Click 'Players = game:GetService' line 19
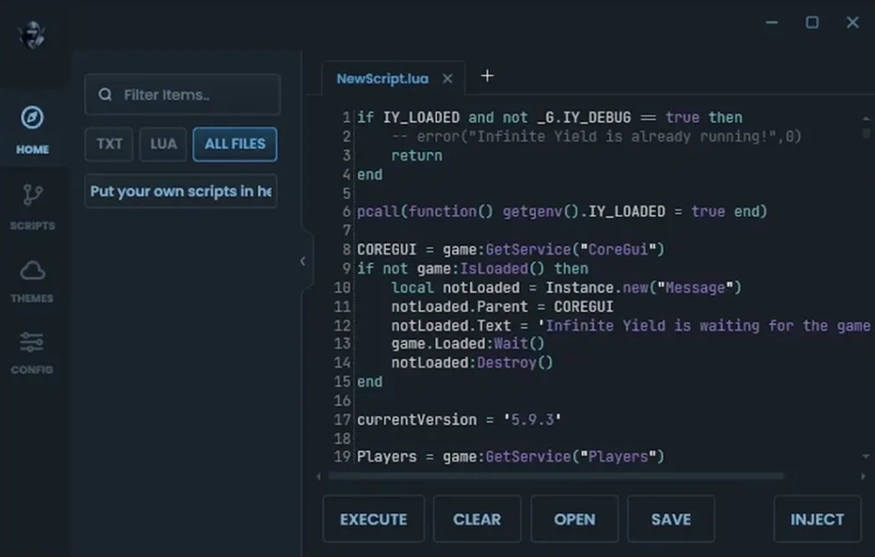The width and height of the screenshot is (875, 557). tap(511, 457)
